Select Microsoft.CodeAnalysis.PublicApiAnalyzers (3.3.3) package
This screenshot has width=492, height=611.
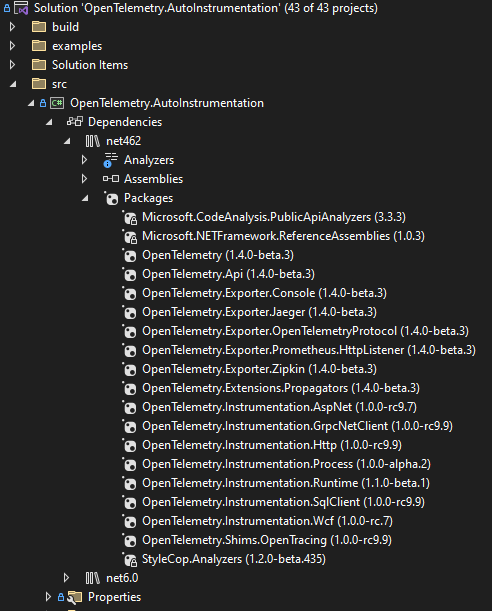tap(274, 217)
